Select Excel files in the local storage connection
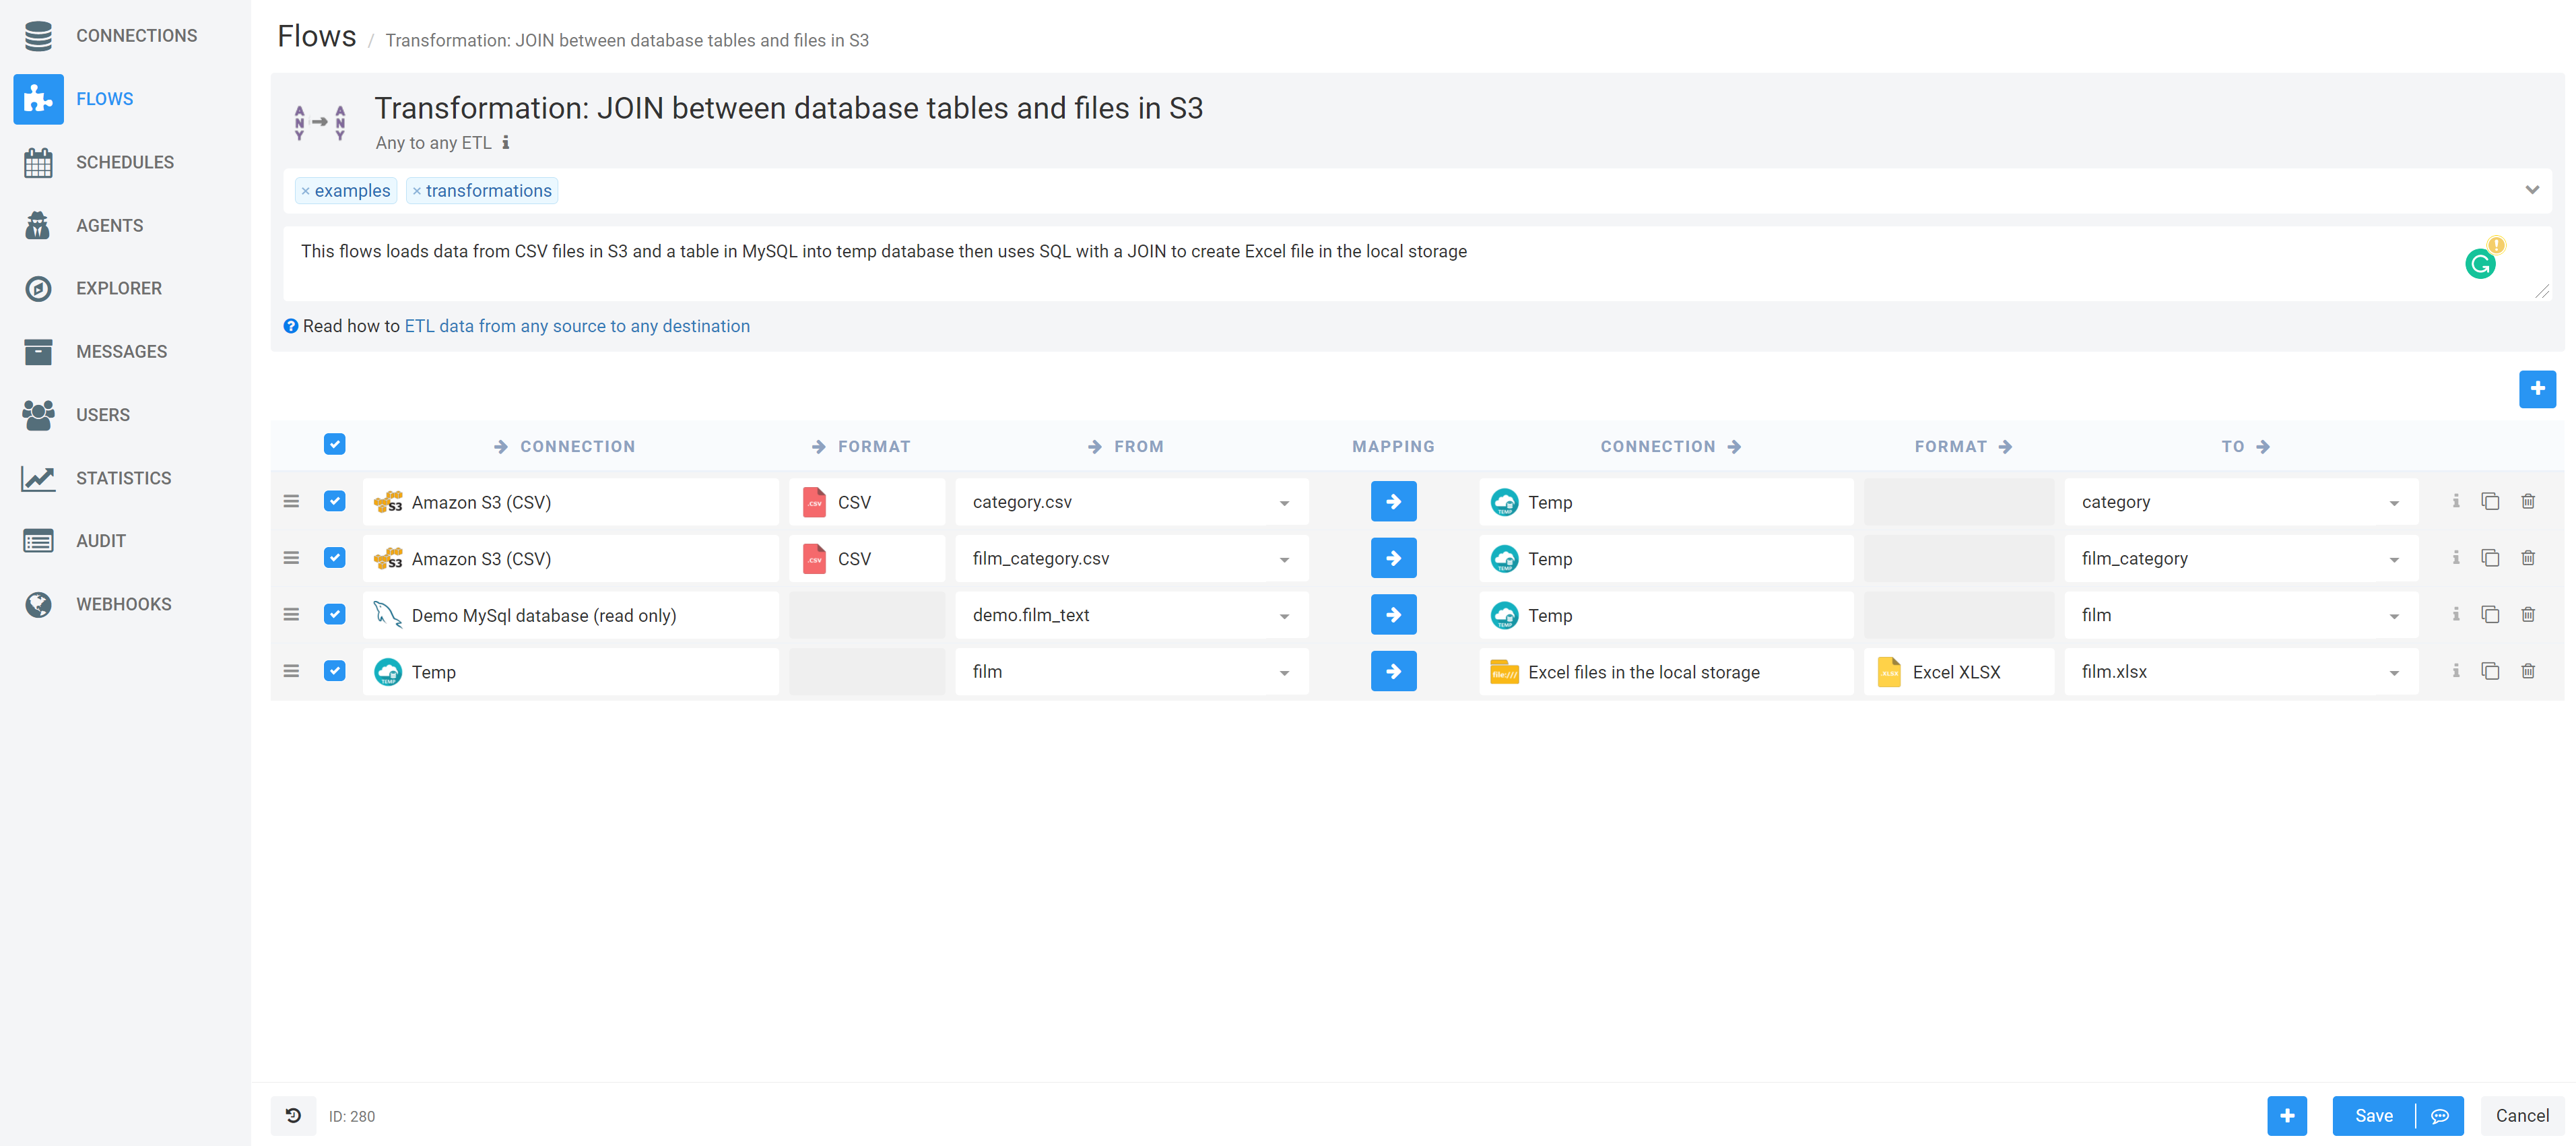Image resolution: width=2576 pixels, height=1146 pixels. pyautogui.click(x=1666, y=672)
